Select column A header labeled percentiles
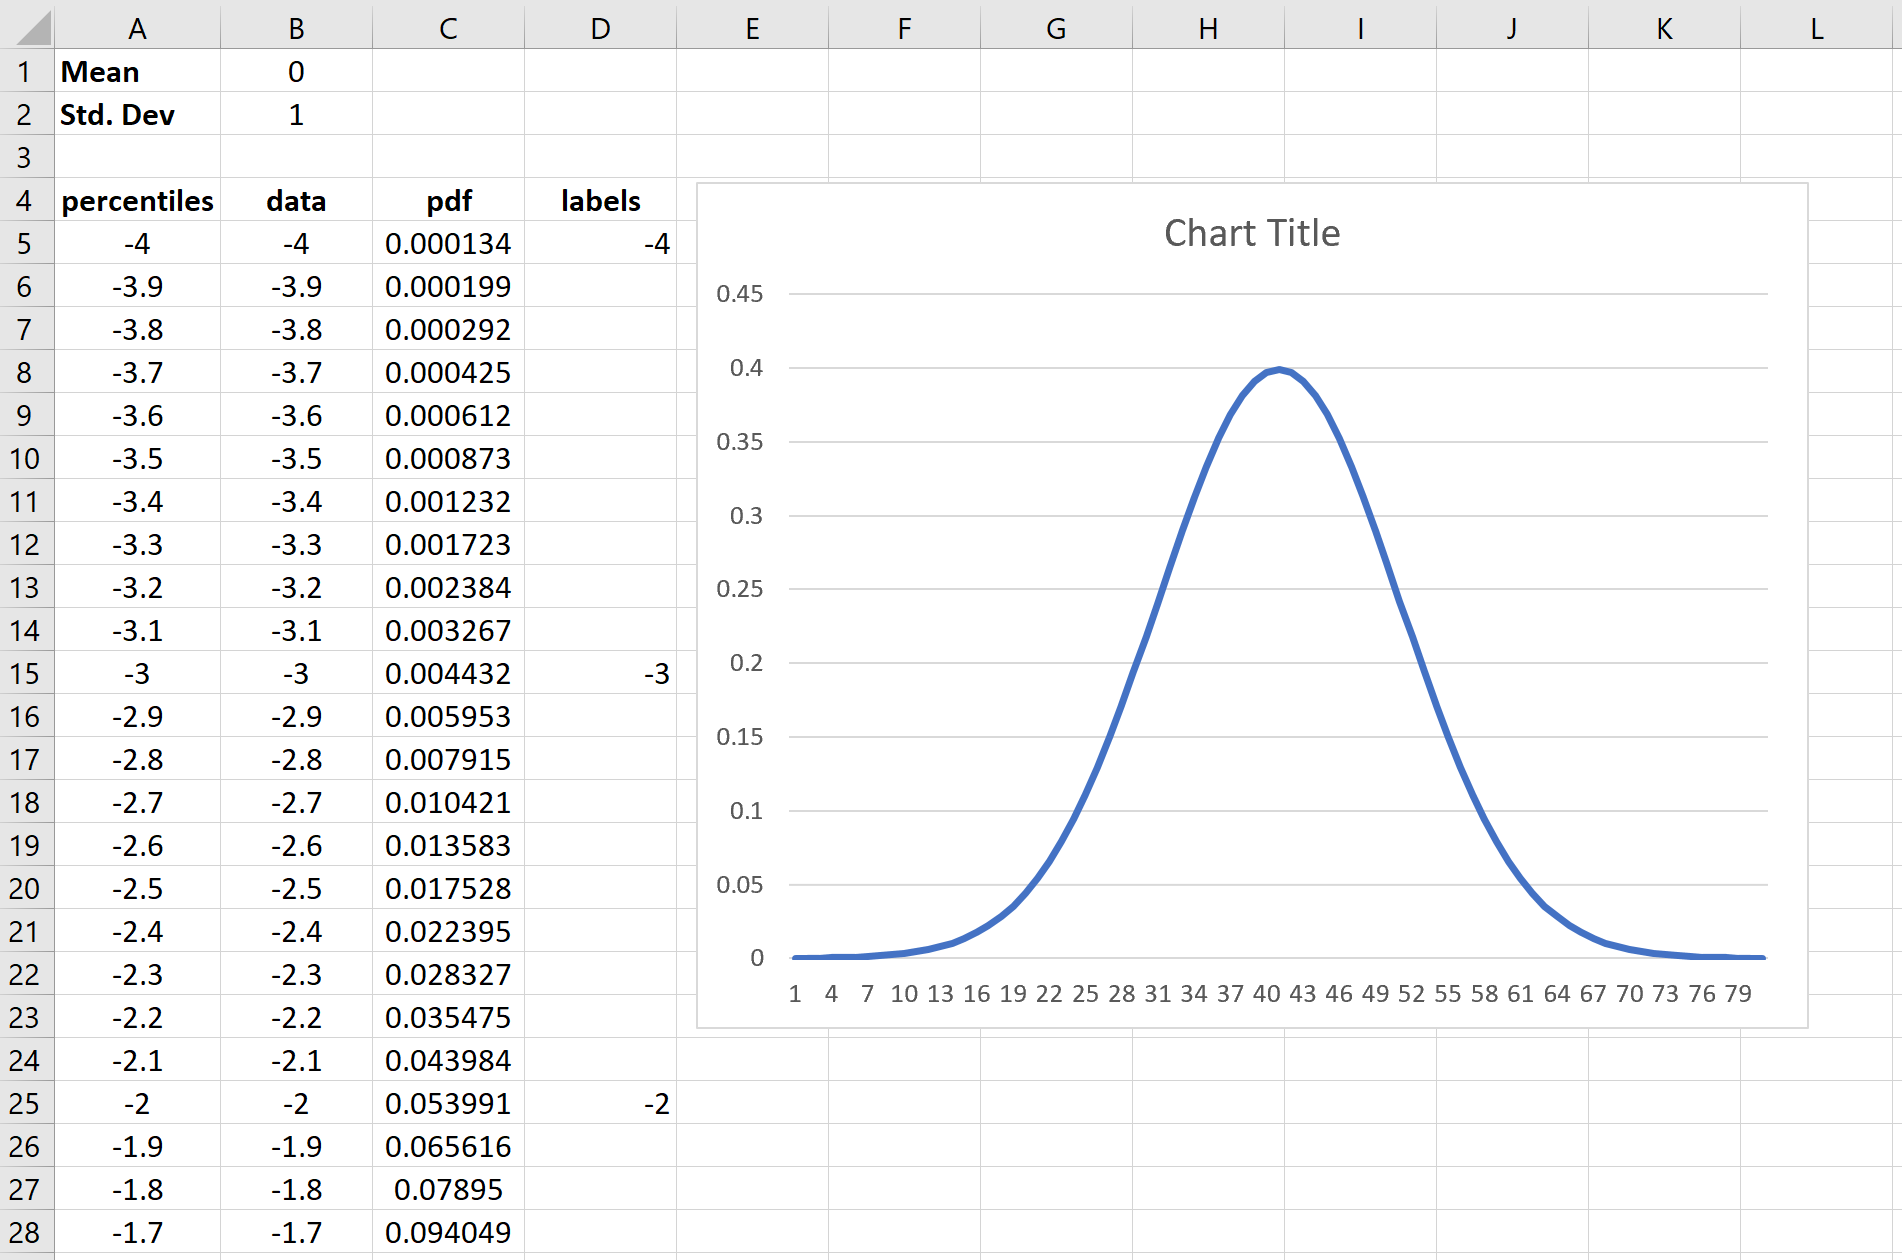This screenshot has height=1260, width=1902. point(137,29)
